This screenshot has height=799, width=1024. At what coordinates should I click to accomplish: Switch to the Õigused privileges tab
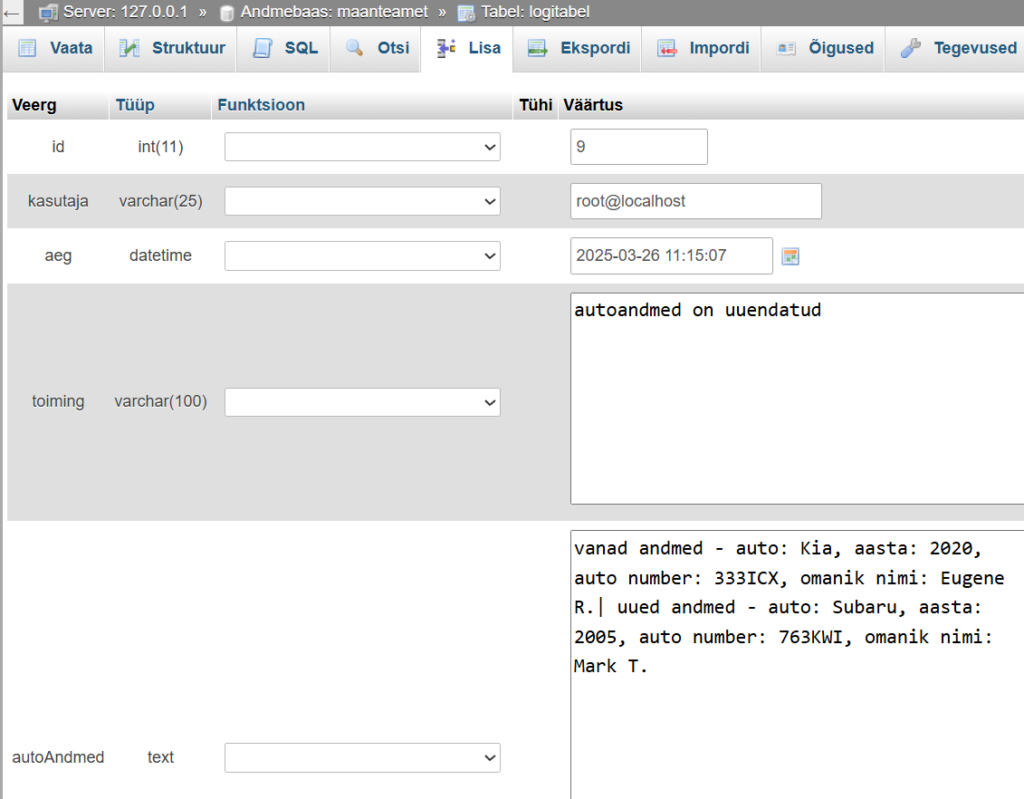(x=826, y=48)
